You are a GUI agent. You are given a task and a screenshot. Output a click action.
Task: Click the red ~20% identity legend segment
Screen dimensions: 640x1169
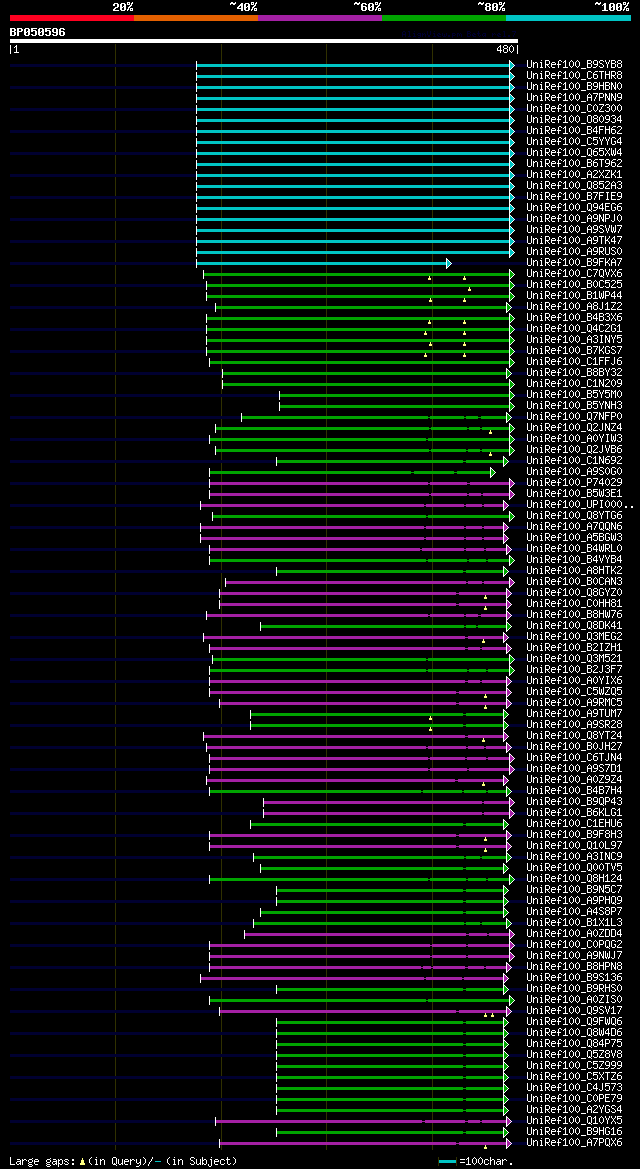click(x=72, y=17)
